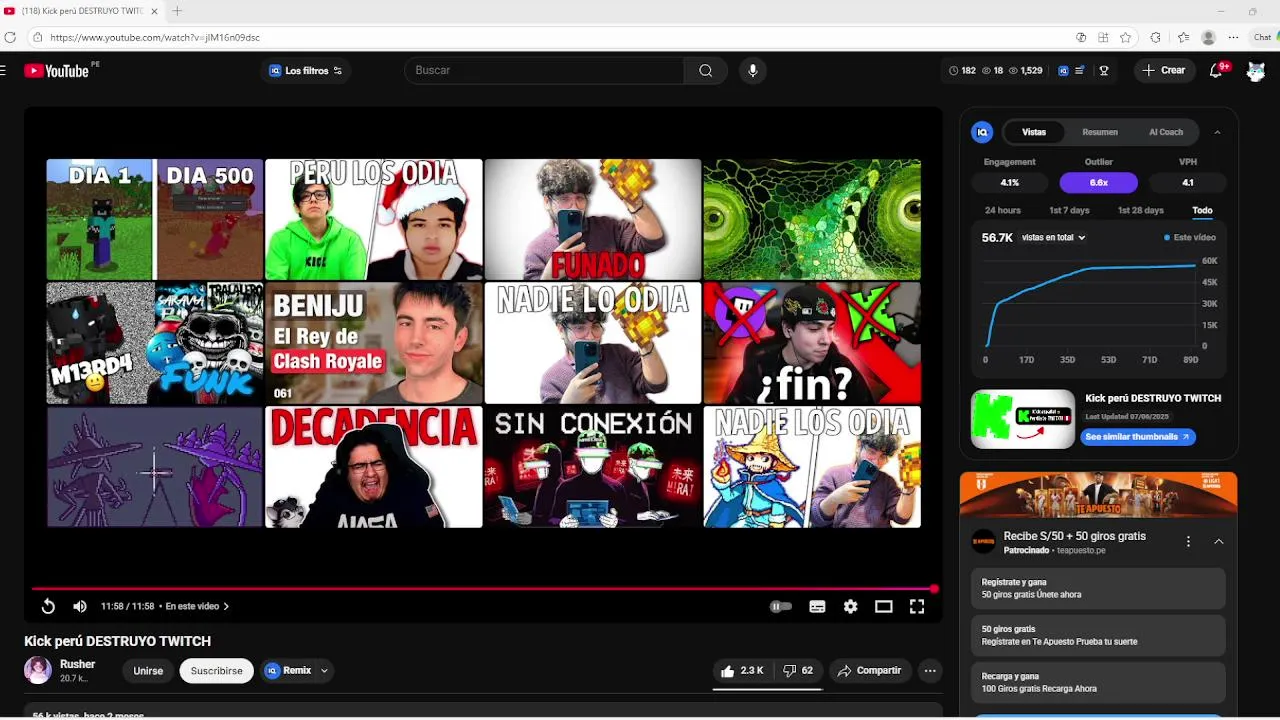
Task: Click 'See similar thumbnails' button
Action: tap(1138, 437)
